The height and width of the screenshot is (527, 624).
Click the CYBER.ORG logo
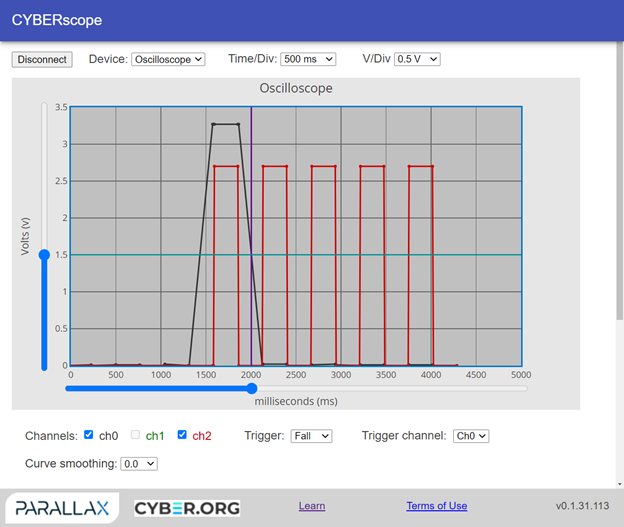point(187,508)
